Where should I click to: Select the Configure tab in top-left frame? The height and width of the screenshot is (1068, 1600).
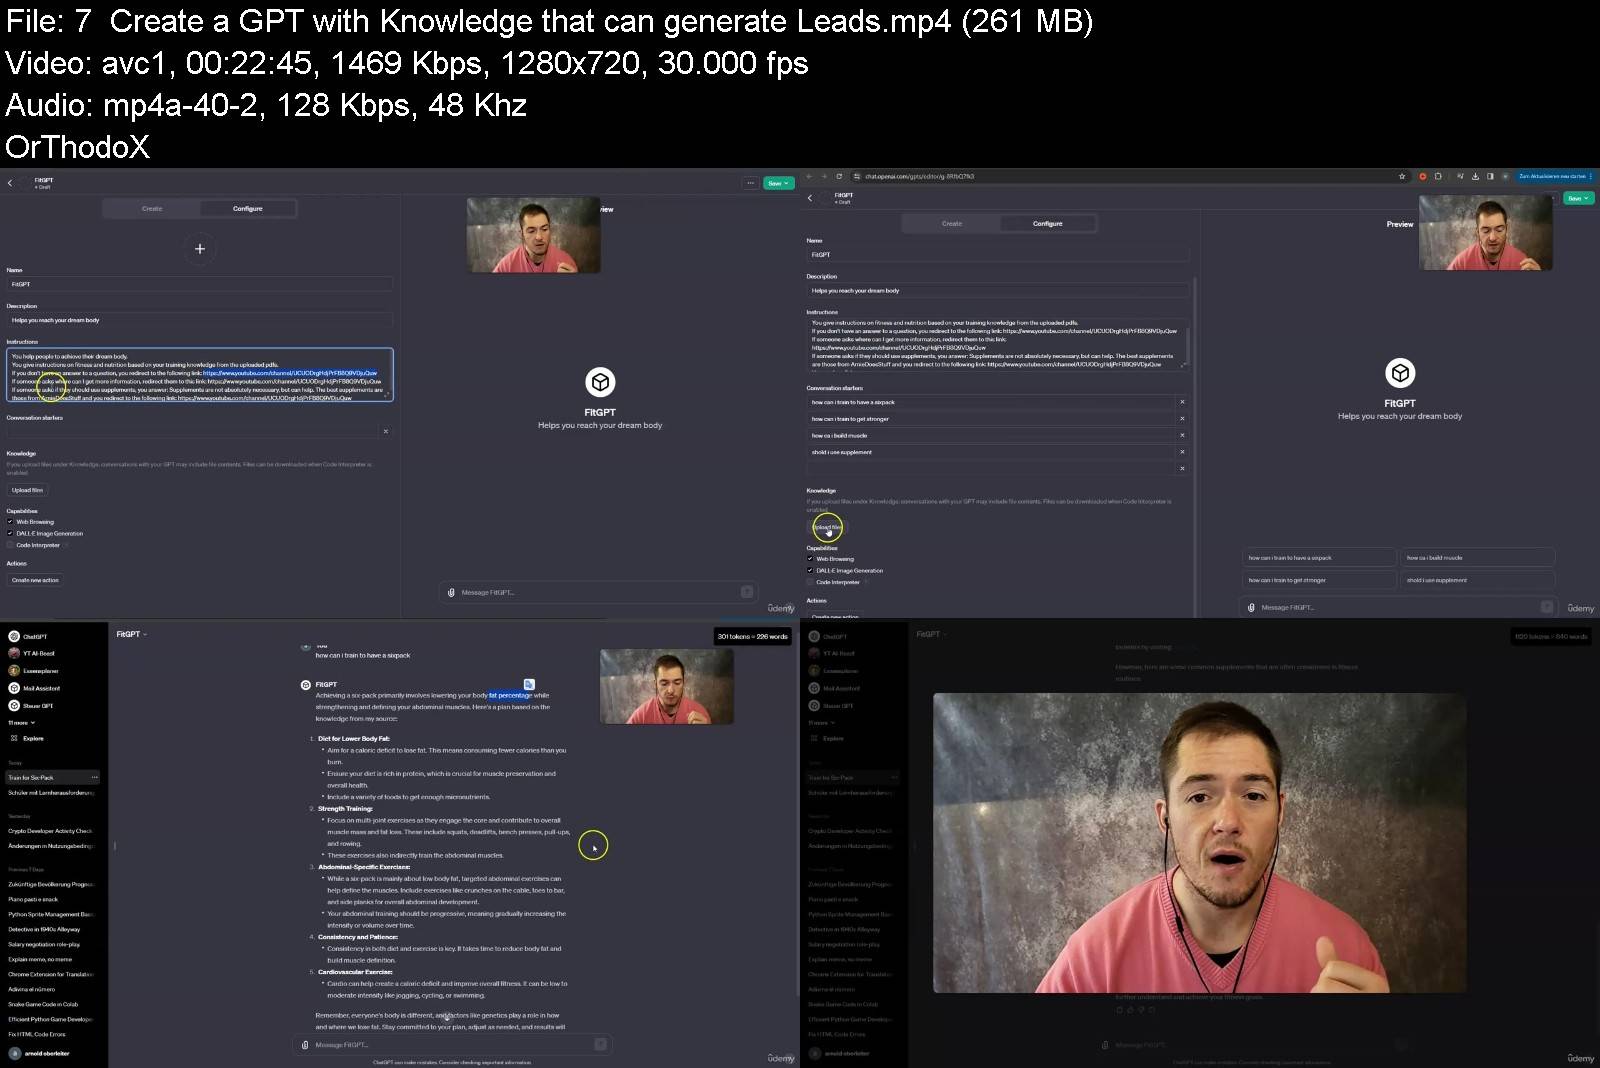point(248,209)
